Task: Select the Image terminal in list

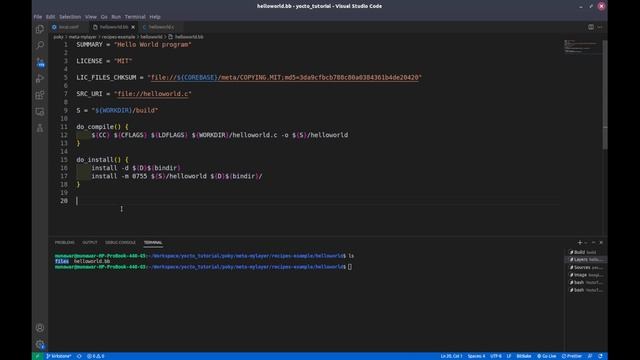Action: tap(585, 275)
